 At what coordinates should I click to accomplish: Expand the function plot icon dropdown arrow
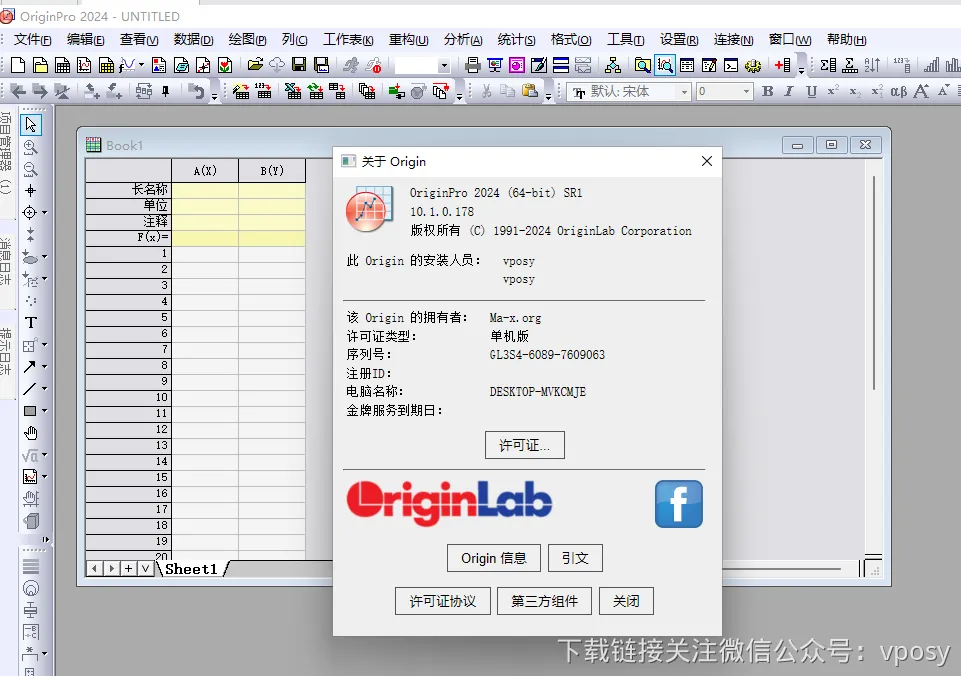[x=141, y=65]
